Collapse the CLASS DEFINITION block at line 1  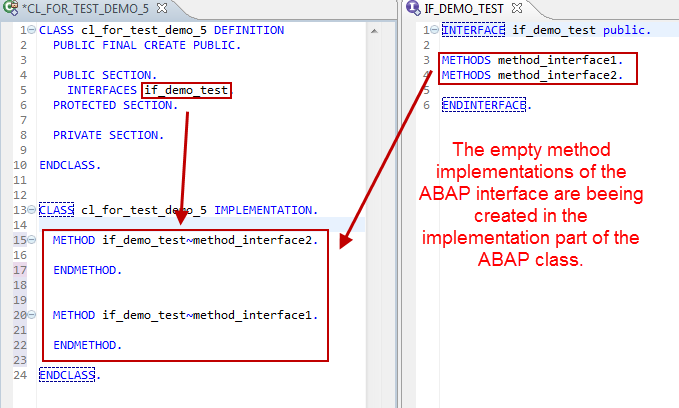(32, 30)
